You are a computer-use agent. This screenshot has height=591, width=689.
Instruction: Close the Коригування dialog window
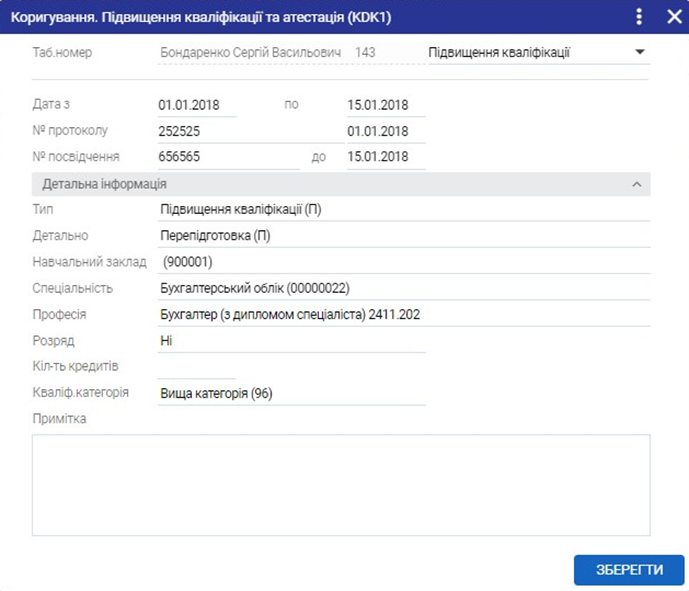coord(673,16)
